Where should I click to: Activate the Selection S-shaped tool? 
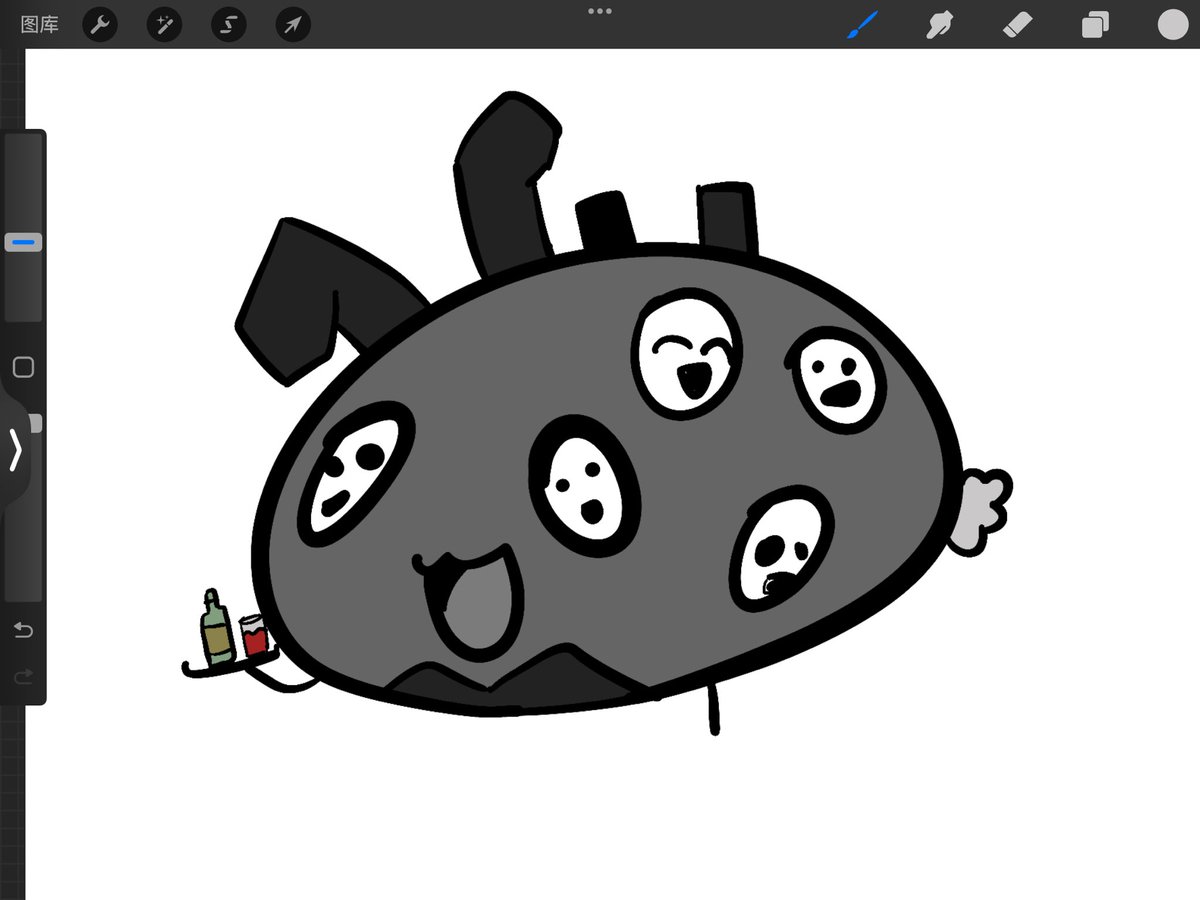tap(229, 24)
